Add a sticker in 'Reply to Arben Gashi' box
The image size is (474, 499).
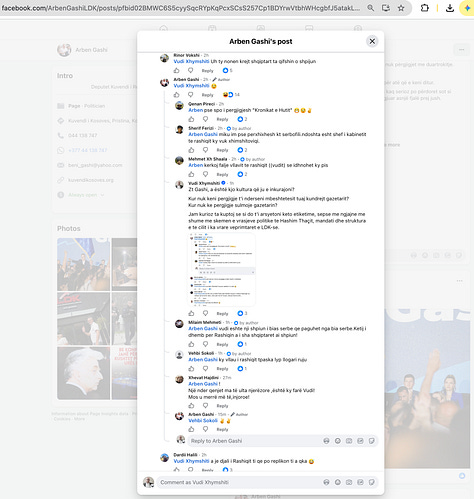[x=372, y=441]
